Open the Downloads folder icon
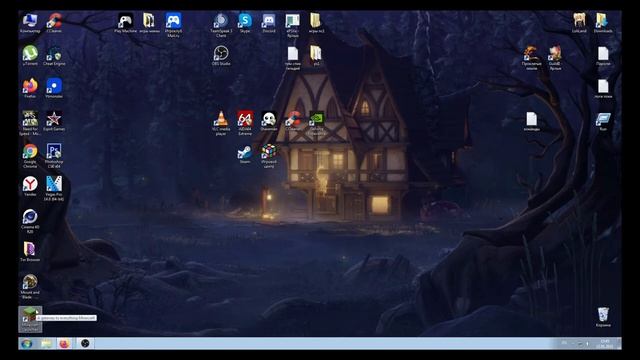 point(603,23)
